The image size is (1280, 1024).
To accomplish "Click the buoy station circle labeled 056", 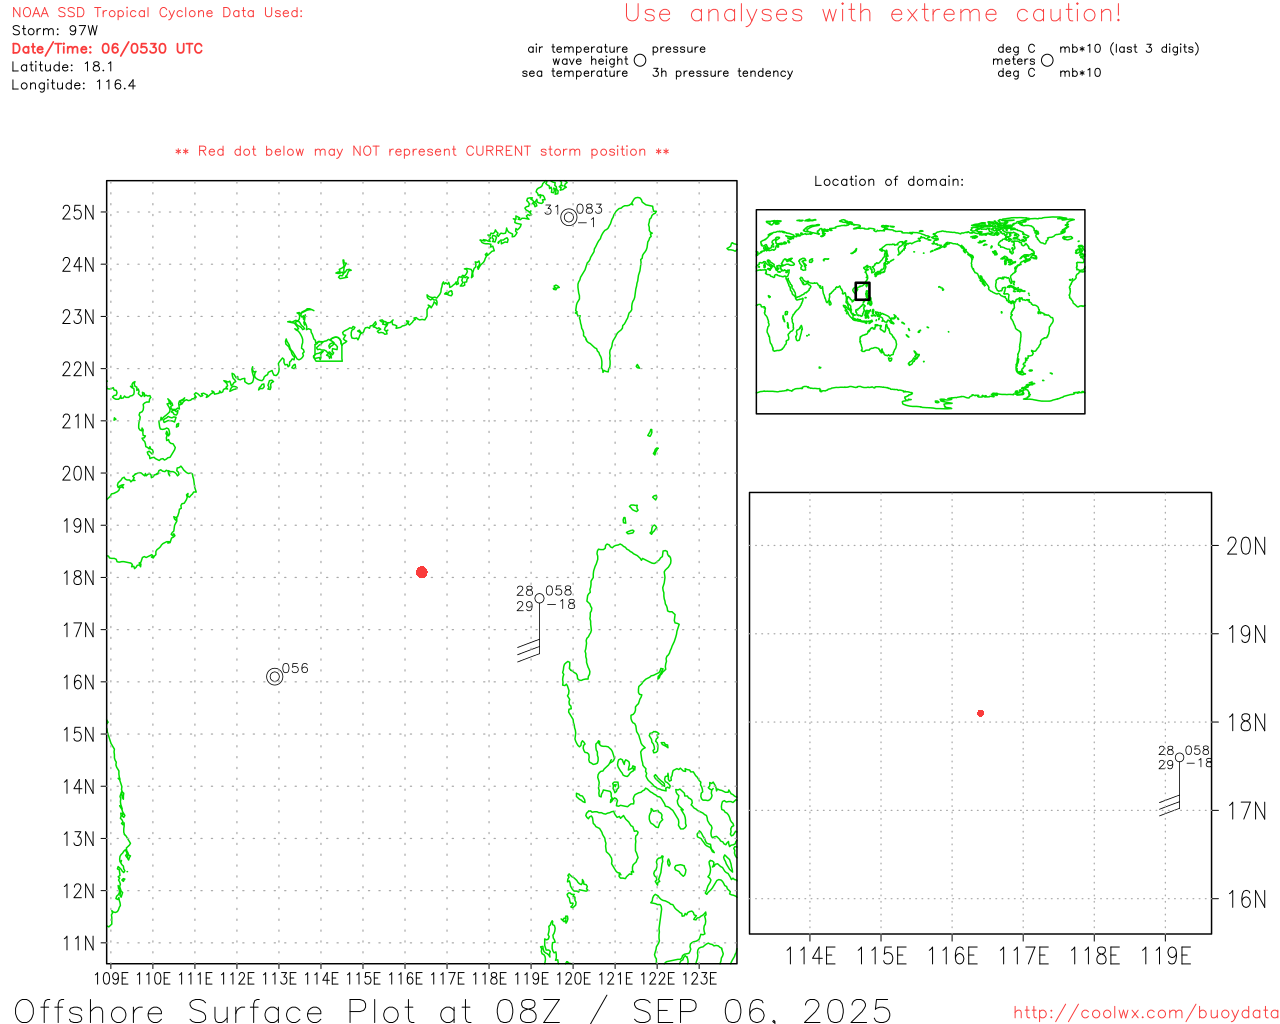I will point(275,677).
